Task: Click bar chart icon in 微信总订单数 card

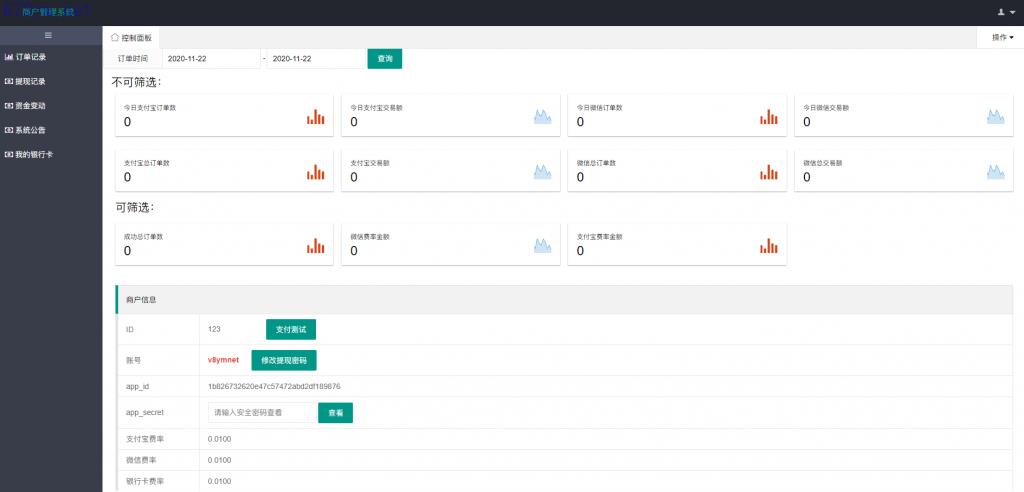Action: (768, 172)
